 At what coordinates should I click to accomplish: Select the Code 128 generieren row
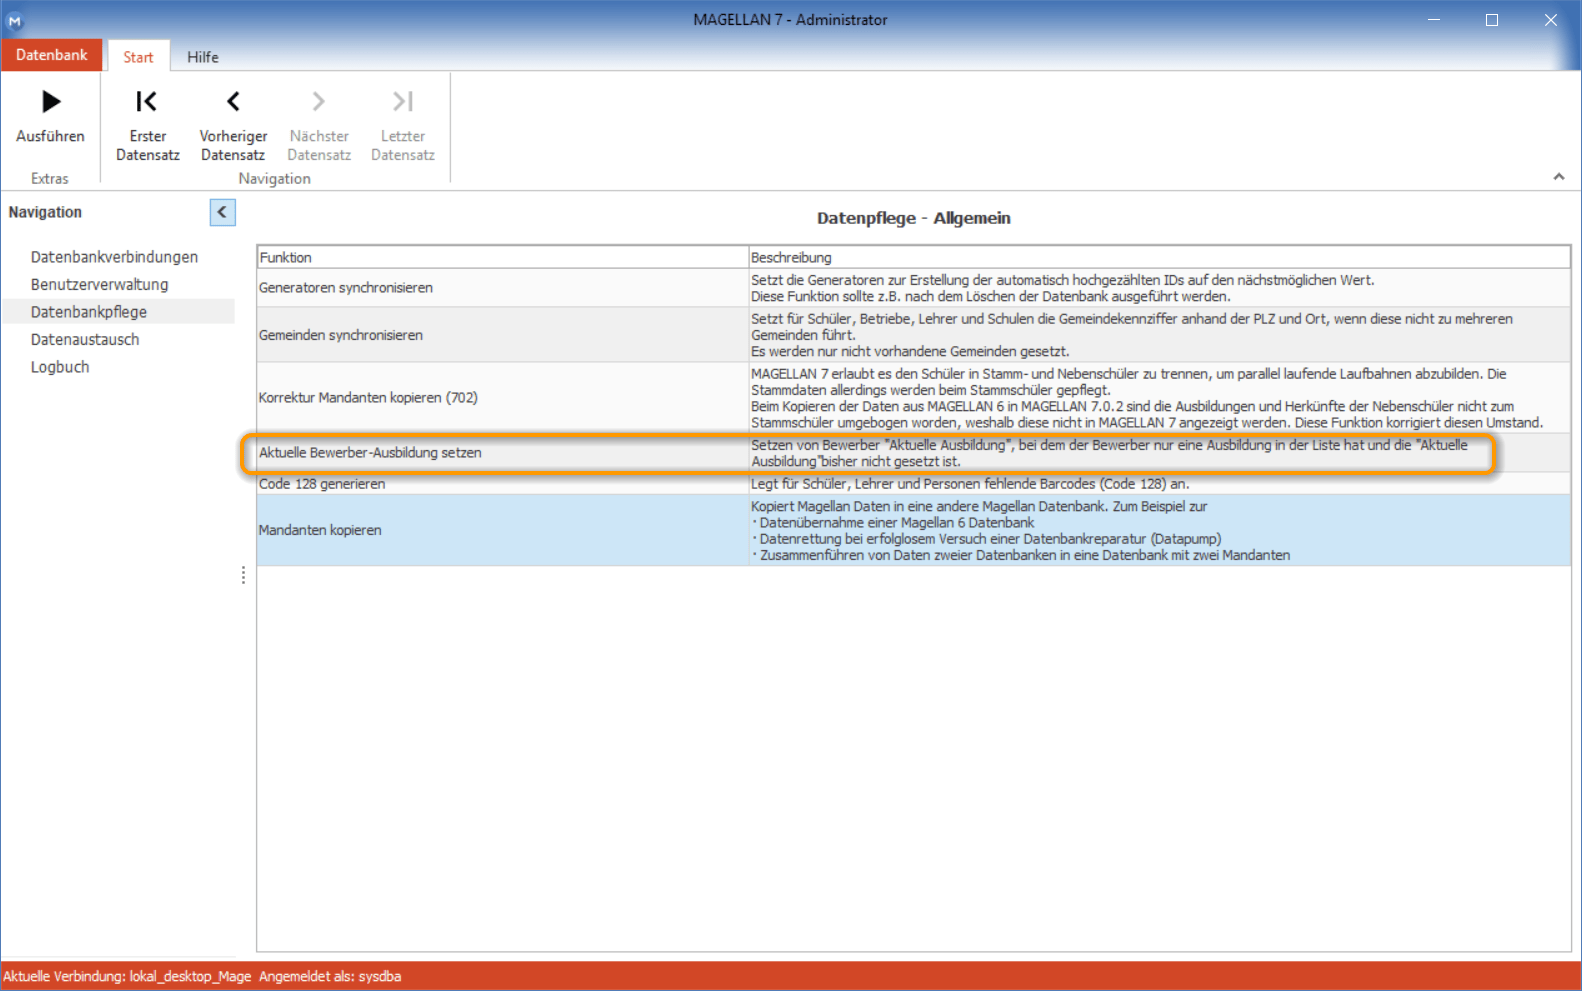[x=913, y=484]
